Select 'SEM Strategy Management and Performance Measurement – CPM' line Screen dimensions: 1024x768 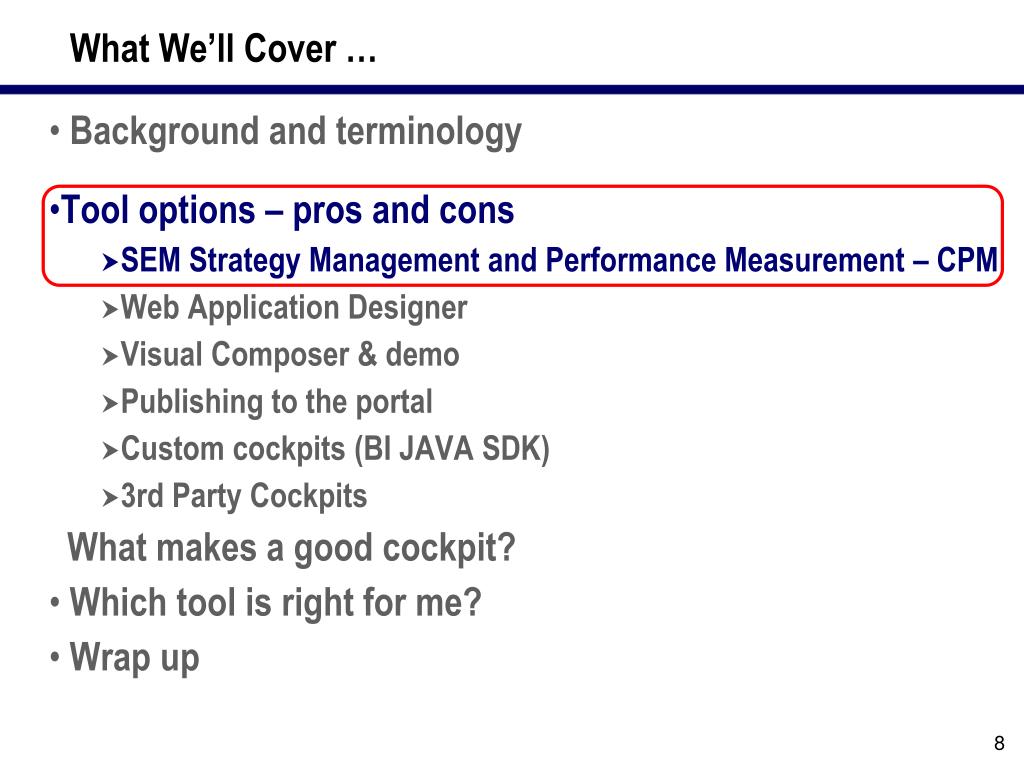tap(559, 261)
